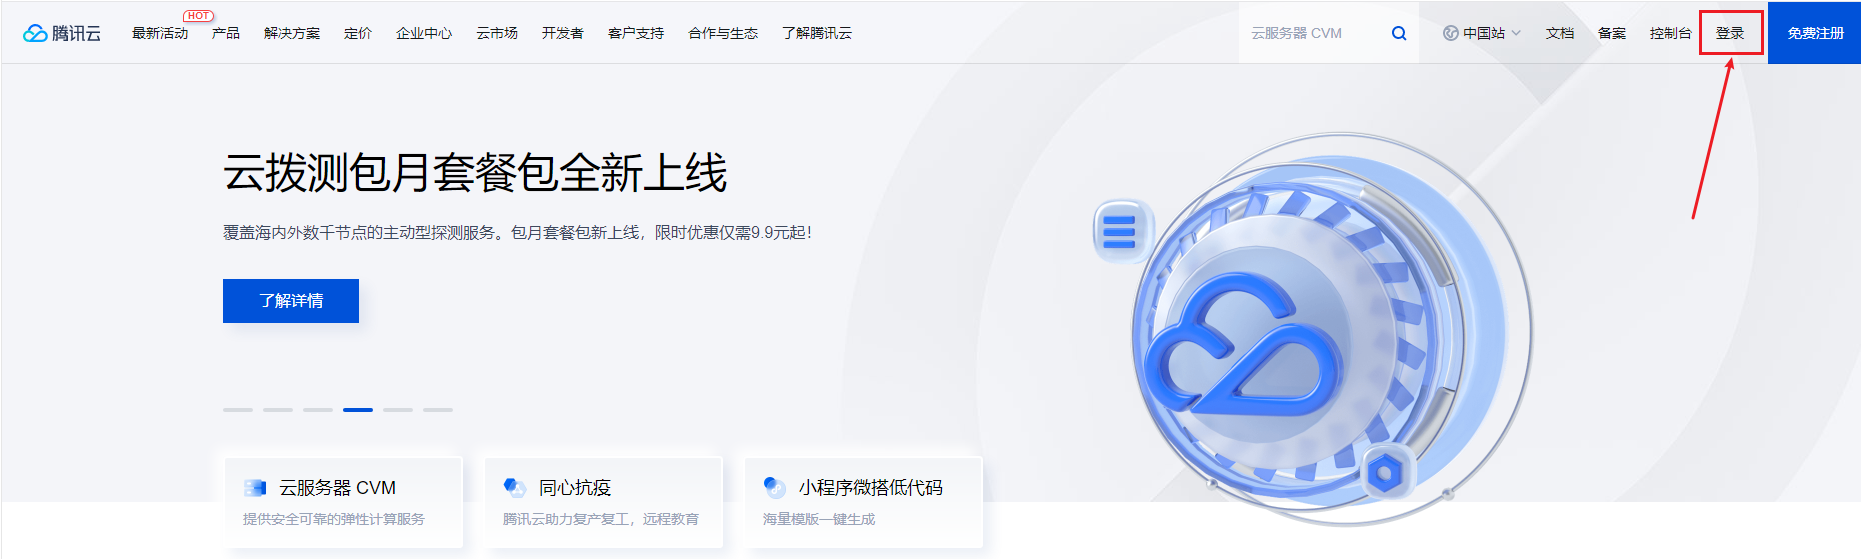
Task: Open the 客户支持 menu
Action: tap(636, 33)
